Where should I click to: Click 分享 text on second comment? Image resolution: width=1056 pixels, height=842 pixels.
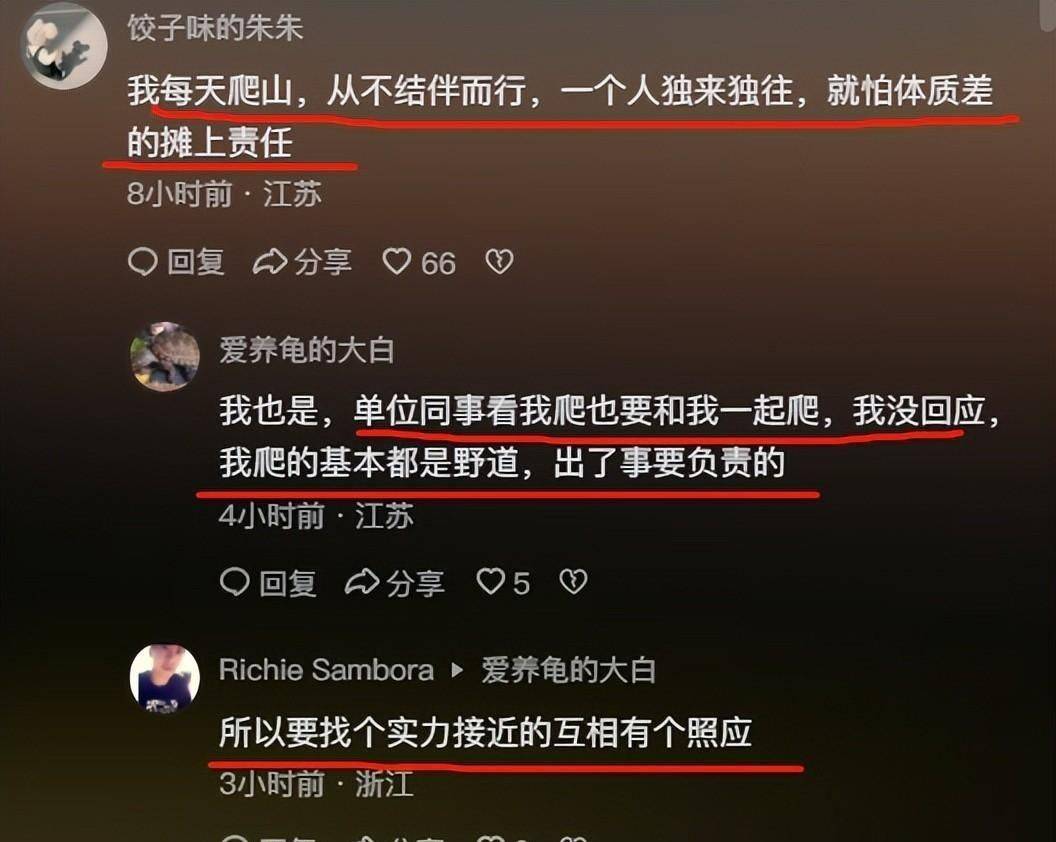(x=416, y=582)
